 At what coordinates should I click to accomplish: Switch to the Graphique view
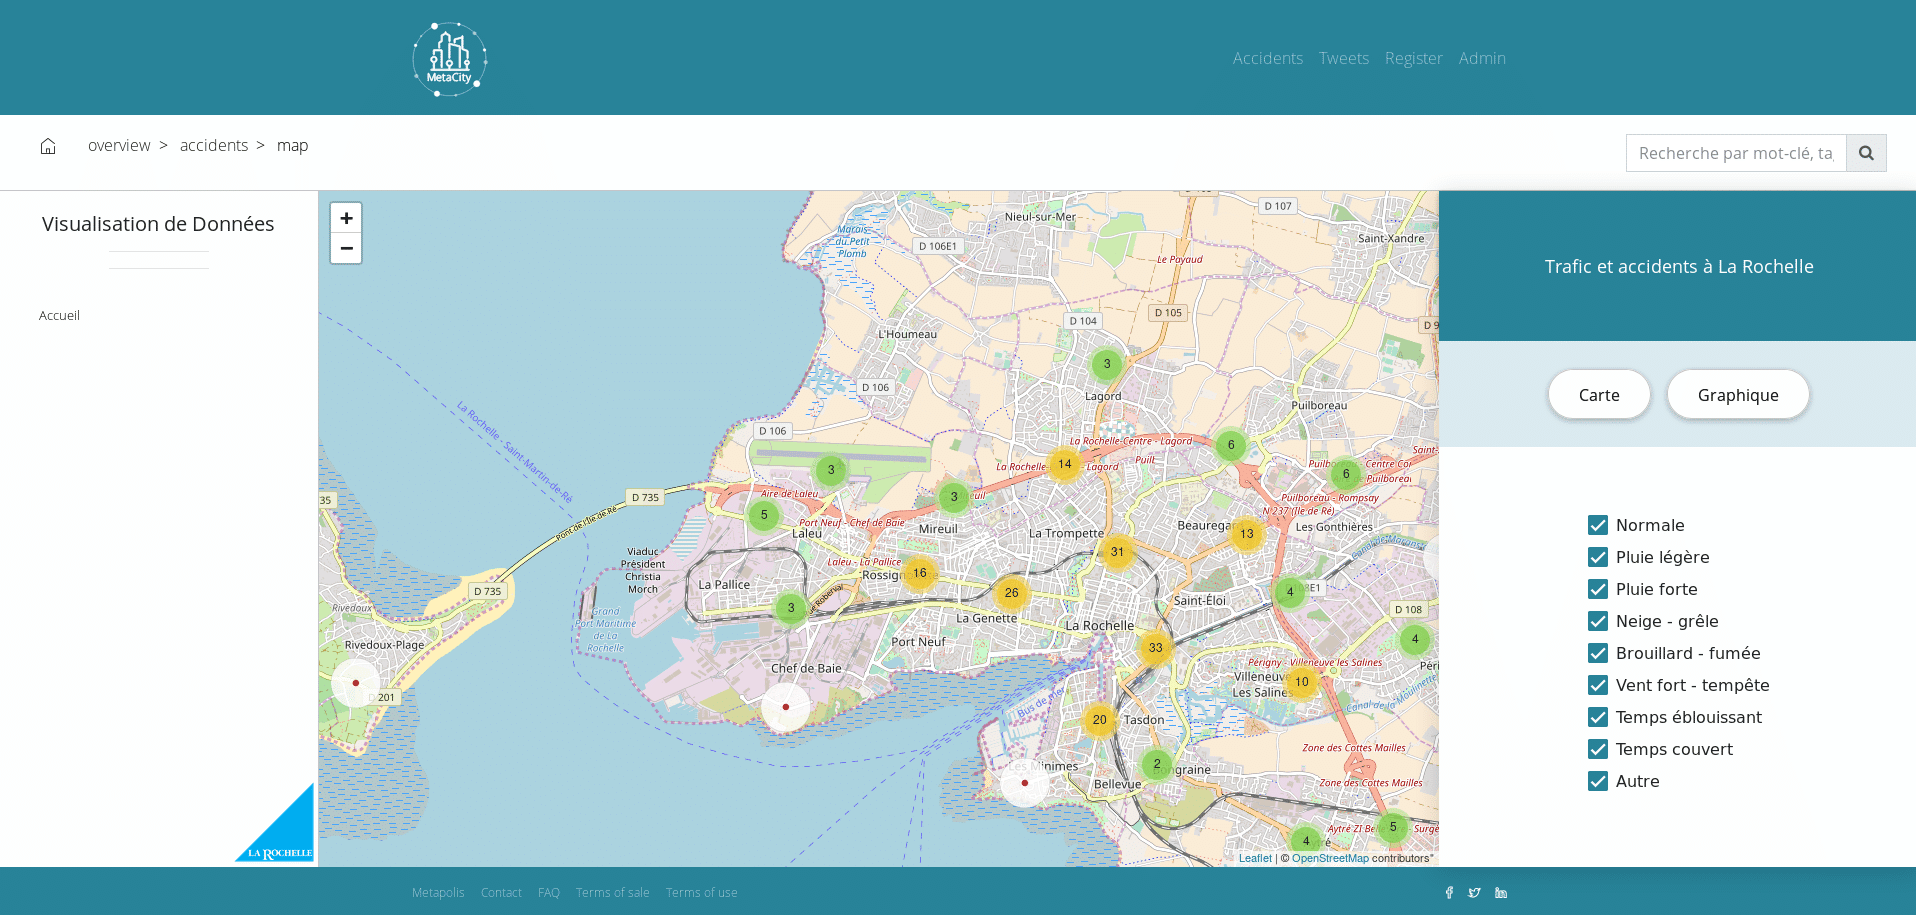(1737, 394)
